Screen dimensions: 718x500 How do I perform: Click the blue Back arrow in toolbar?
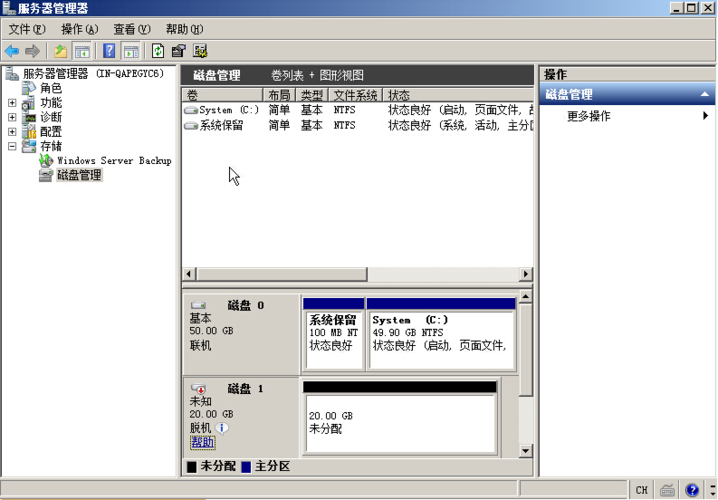click(x=12, y=51)
